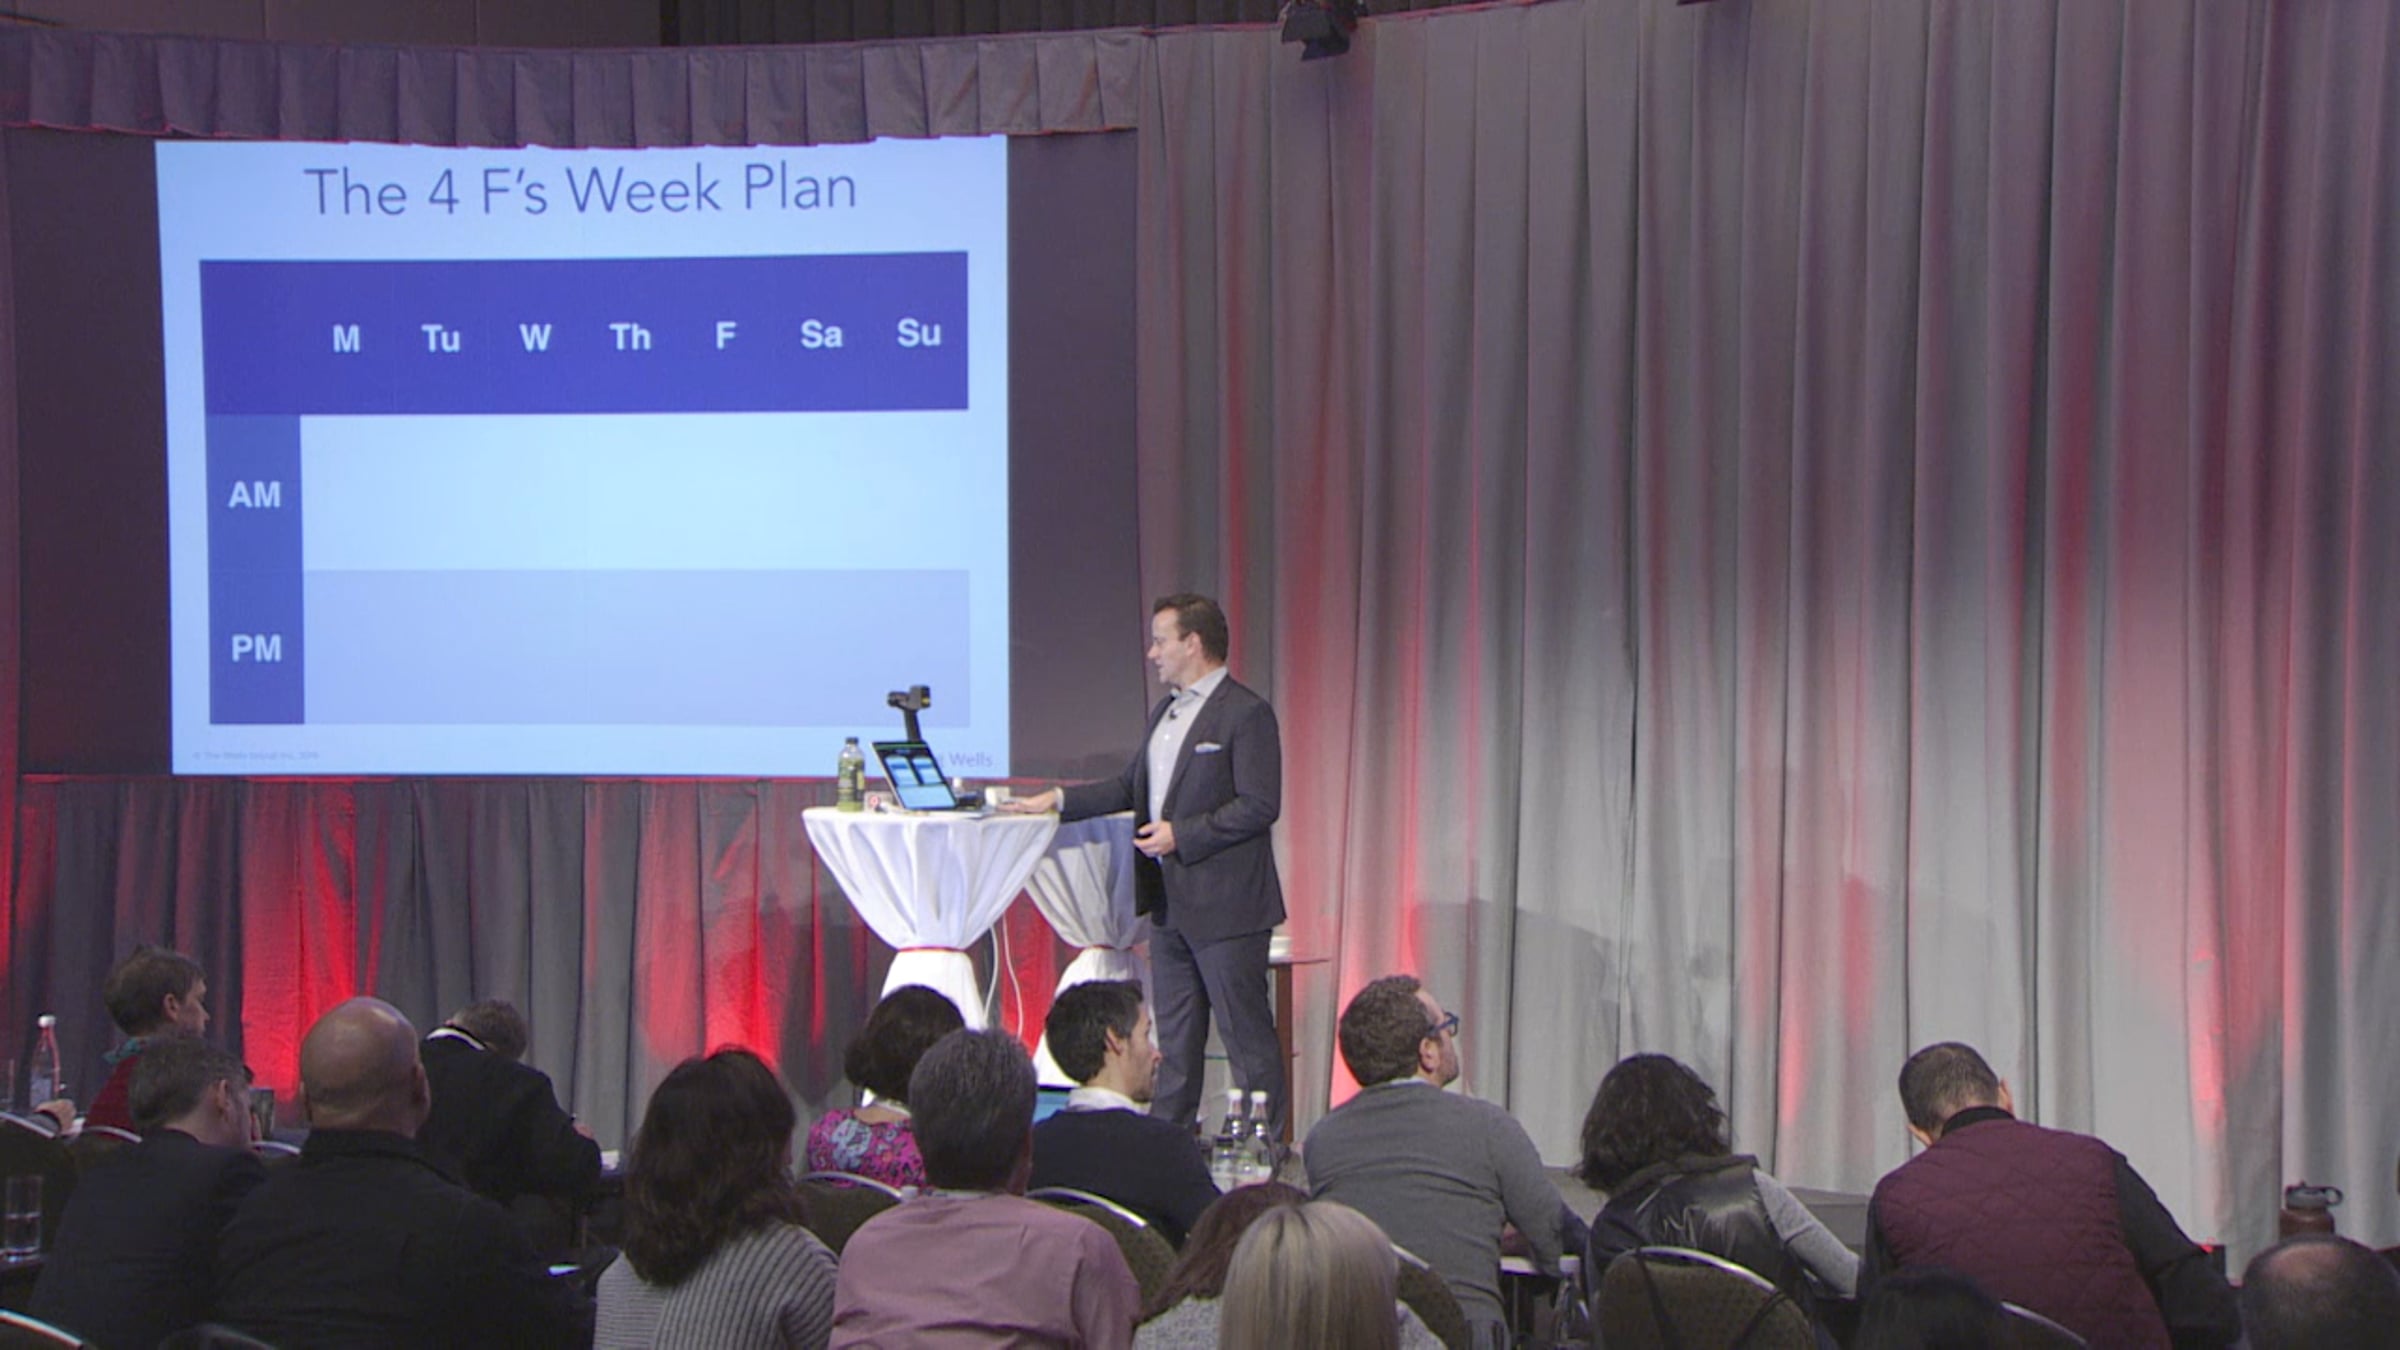Select the F day column header
2400x1350 pixels.
point(725,336)
